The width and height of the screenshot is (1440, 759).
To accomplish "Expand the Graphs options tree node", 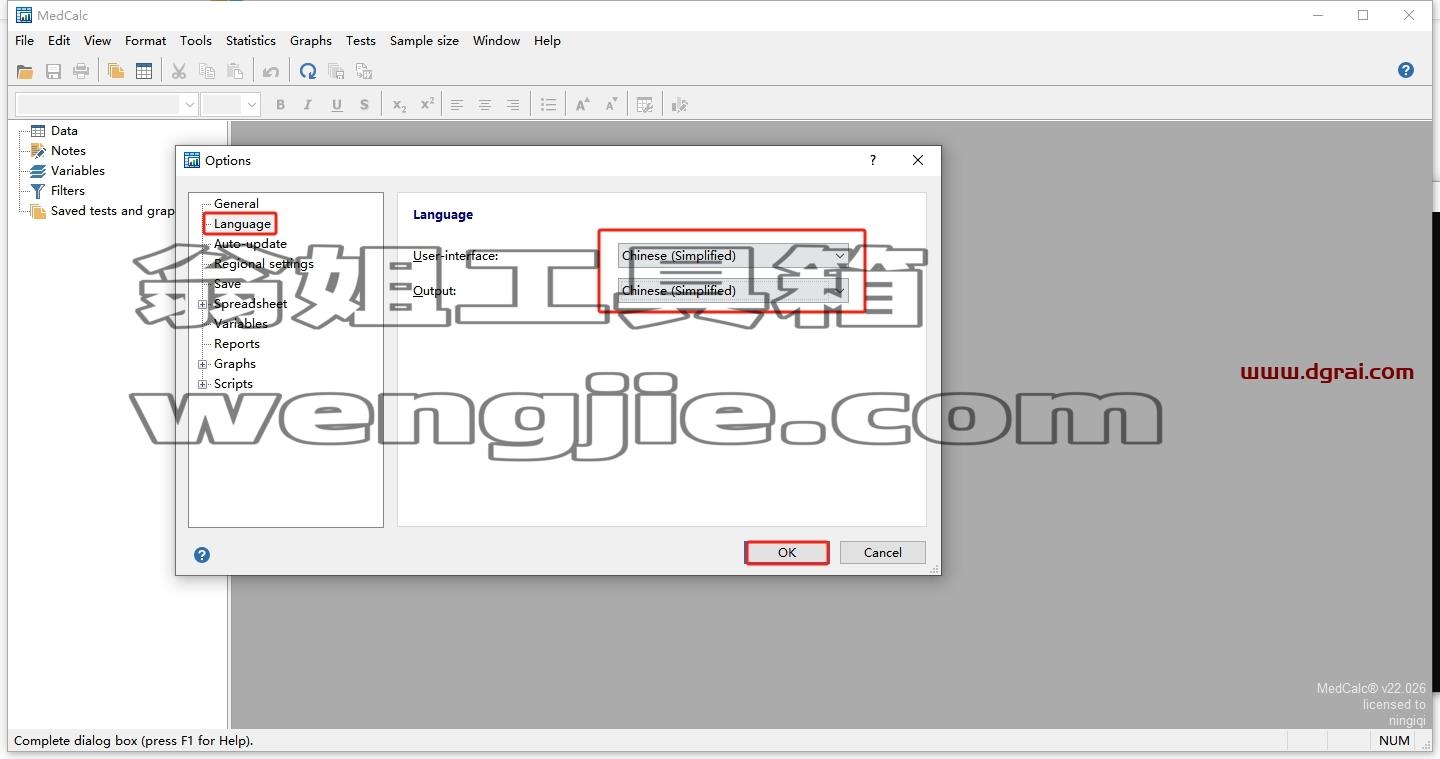I will coord(203,364).
